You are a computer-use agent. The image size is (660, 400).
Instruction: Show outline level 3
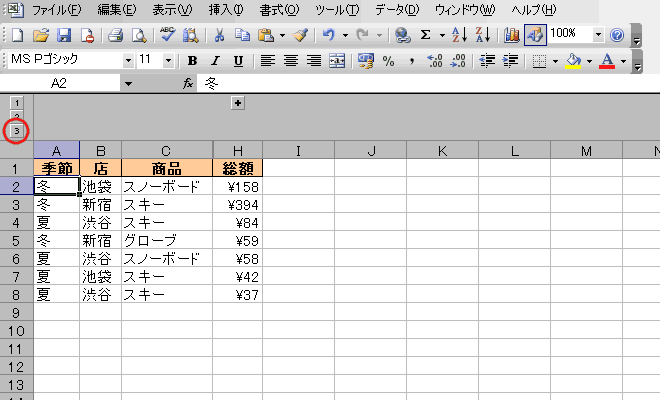pos(16,131)
